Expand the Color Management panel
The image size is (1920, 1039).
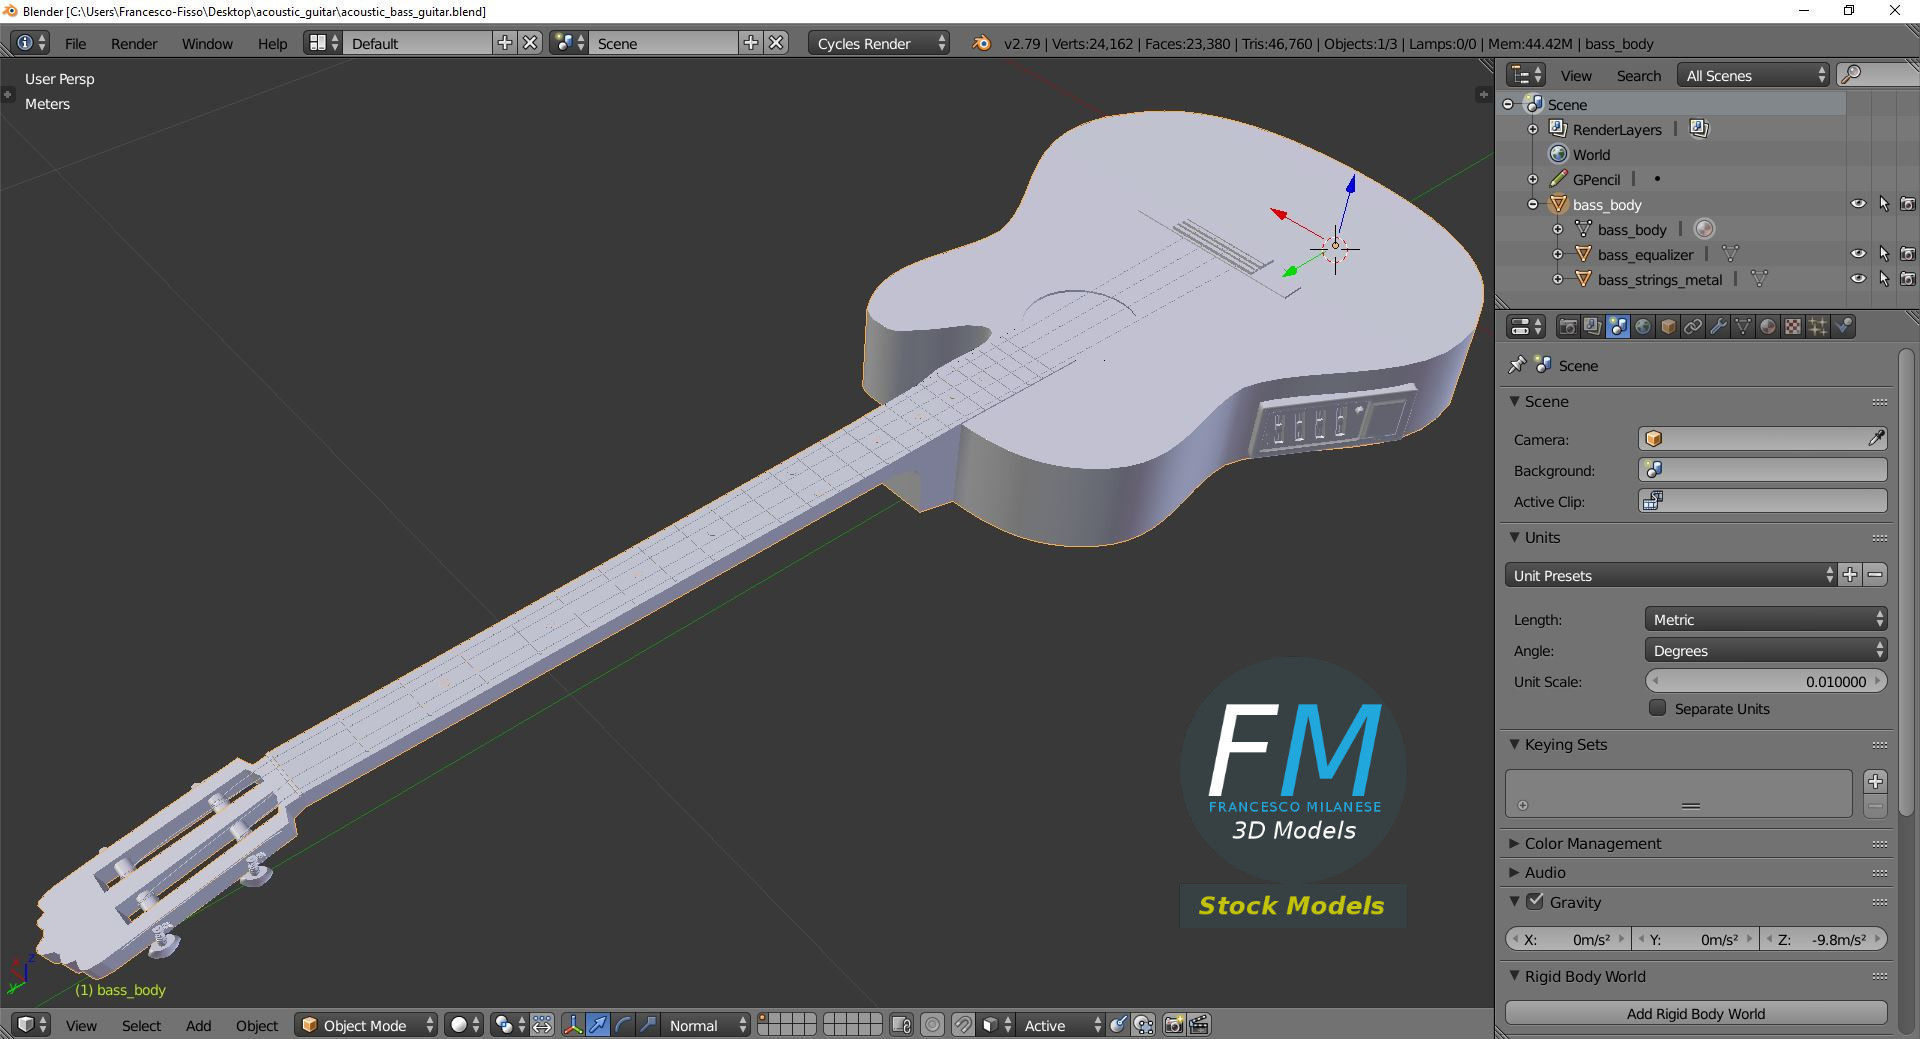pos(1592,843)
